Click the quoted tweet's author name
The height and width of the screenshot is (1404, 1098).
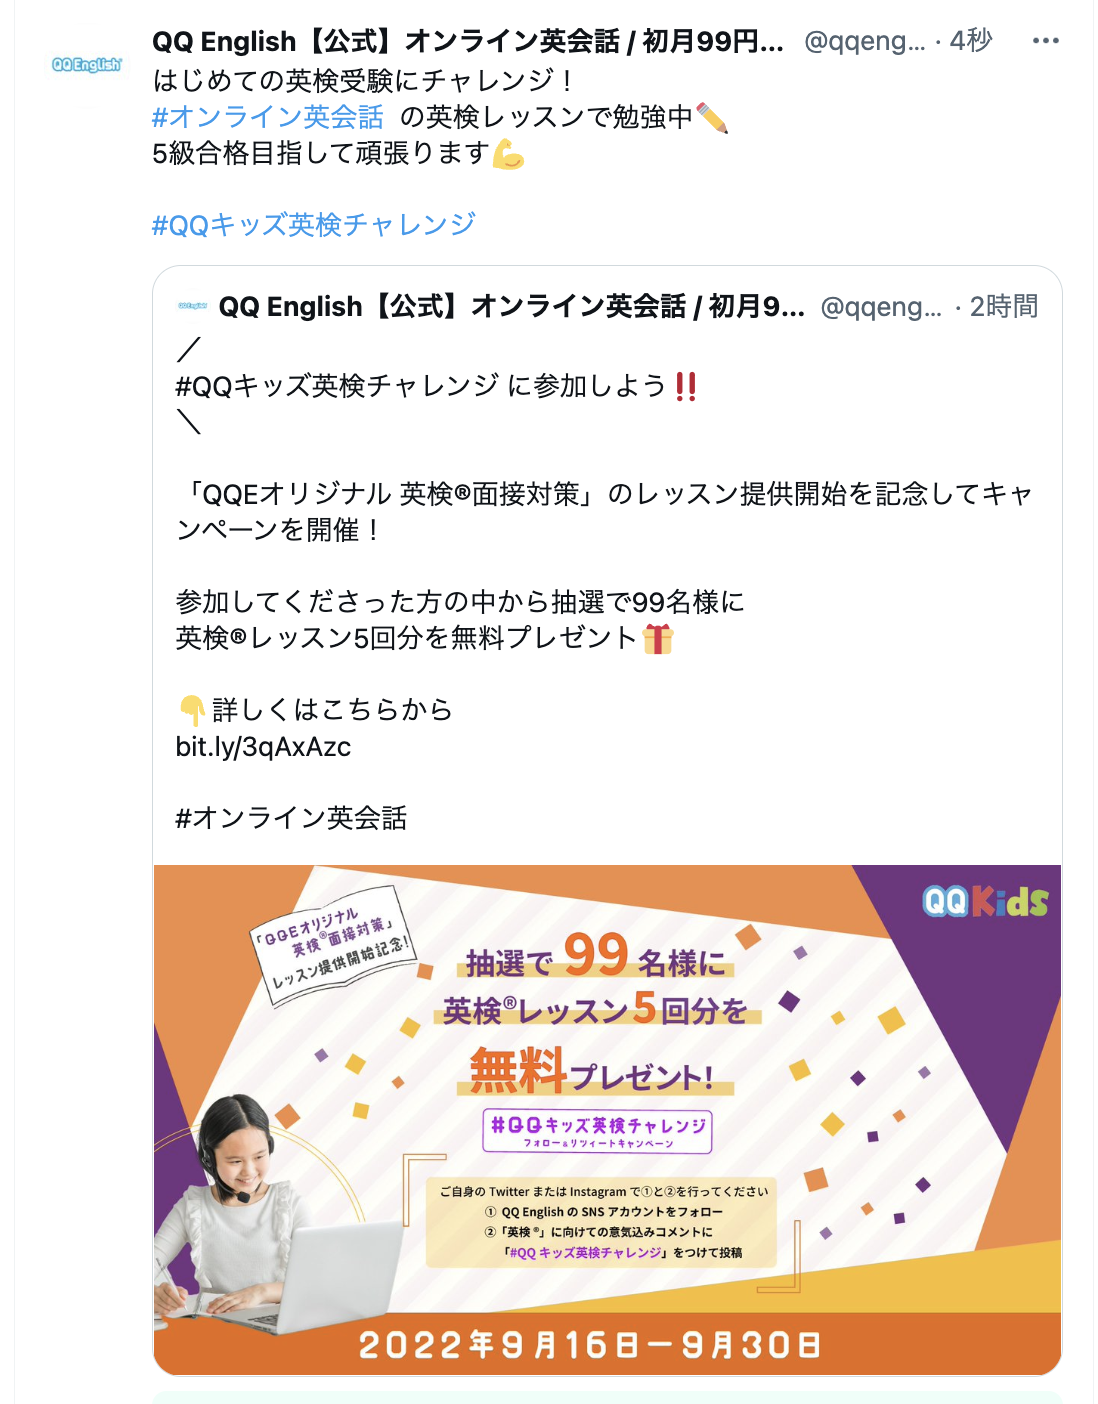512,306
